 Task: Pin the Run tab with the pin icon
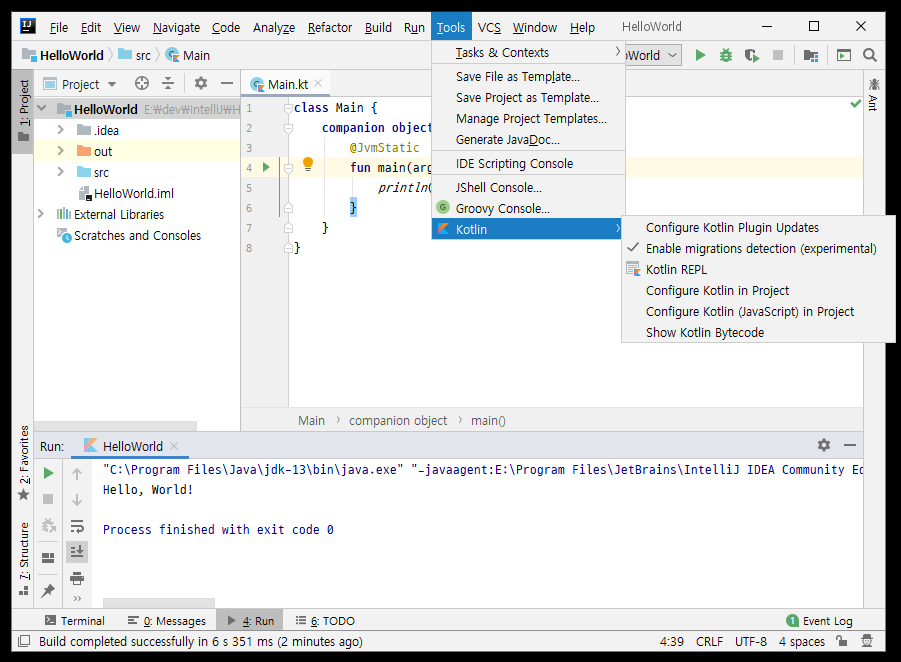coord(48,591)
